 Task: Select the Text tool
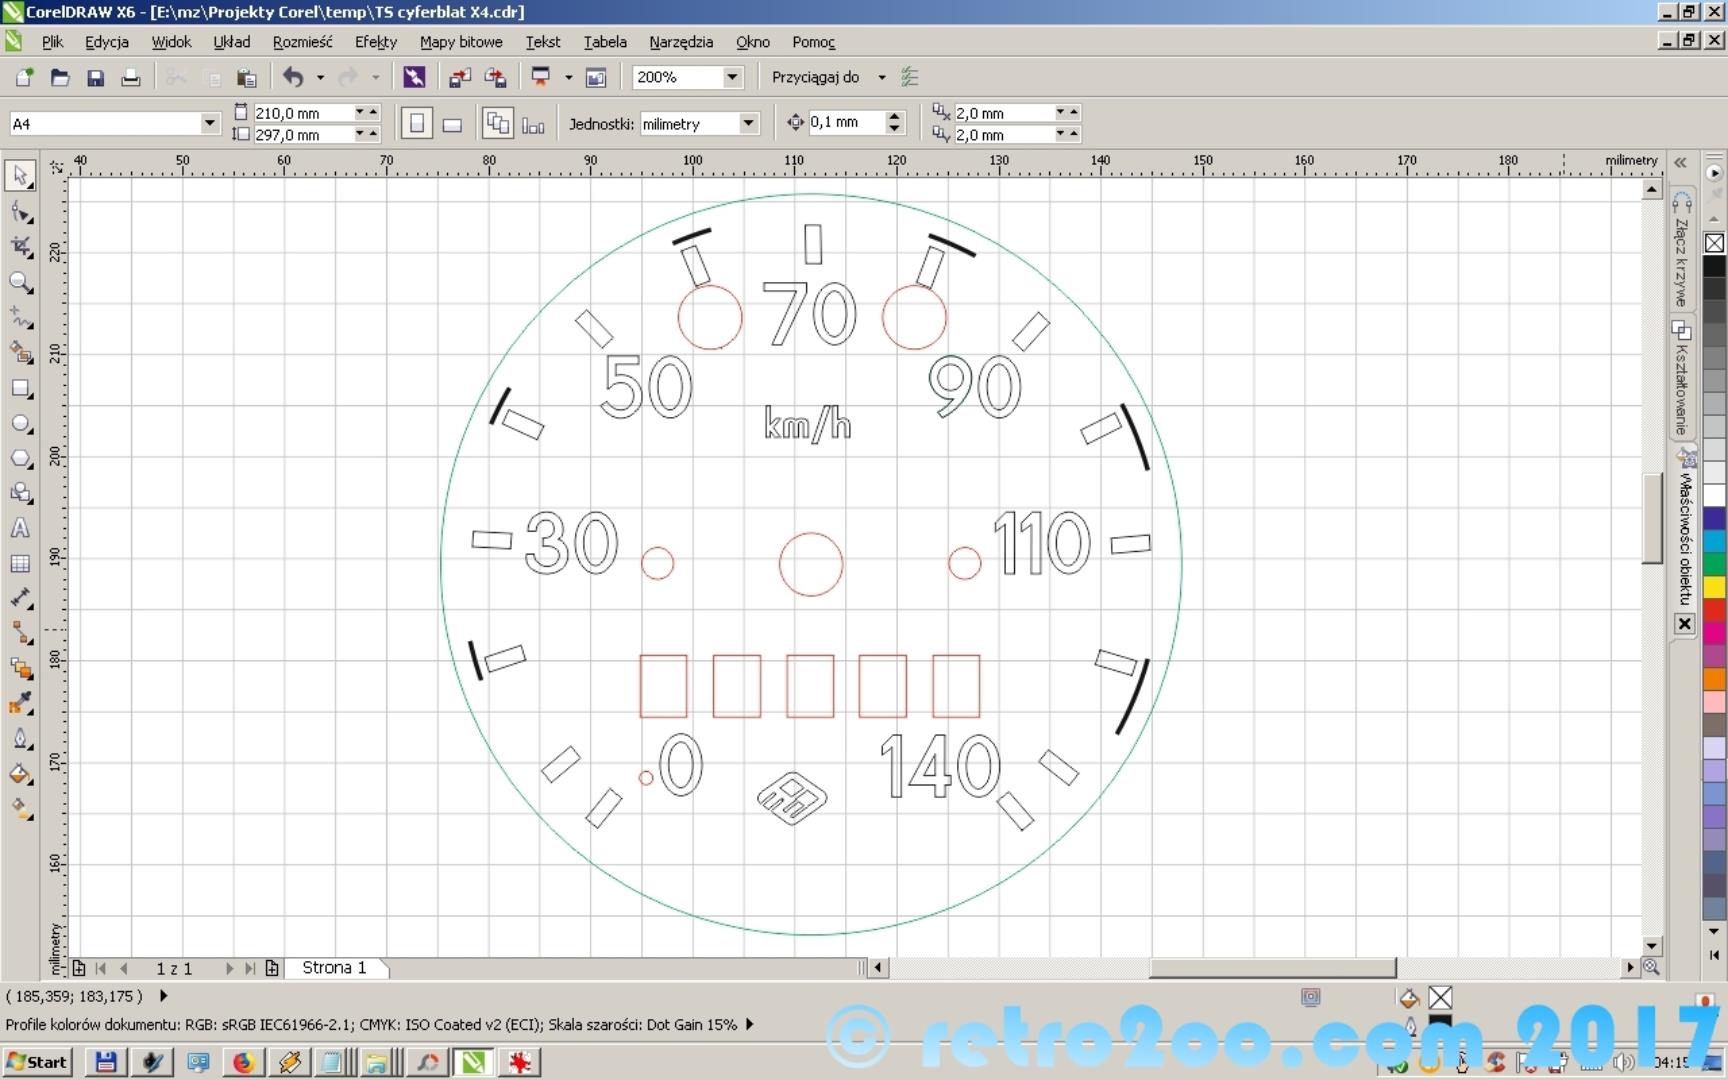pyautogui.click(x=20, y=529)
